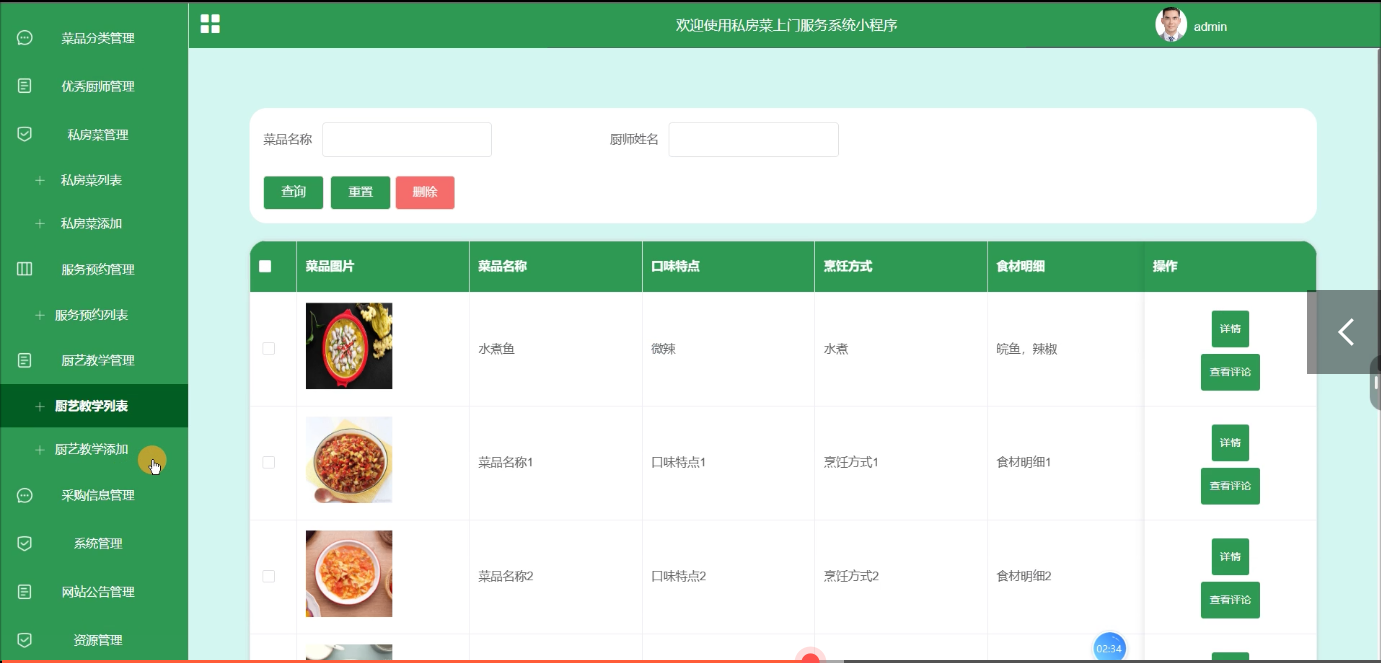Click the 查询 search button

click(293, 192)
